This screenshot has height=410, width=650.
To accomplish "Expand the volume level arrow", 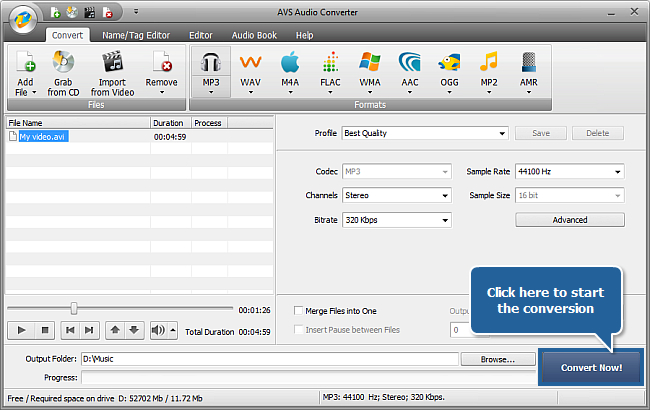I will pos(173,330).
